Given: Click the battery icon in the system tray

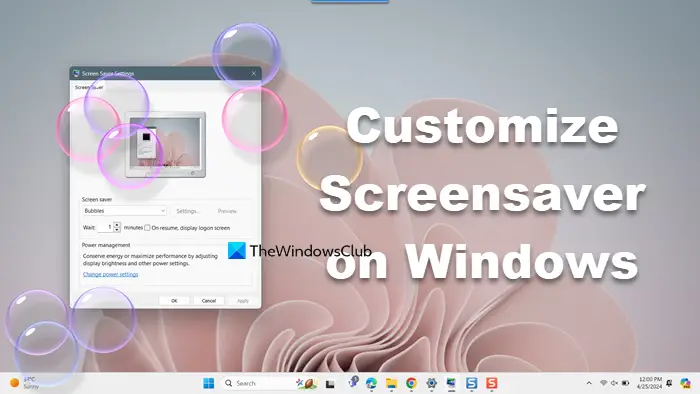Looking at the screenshot, I should point(625,383).
